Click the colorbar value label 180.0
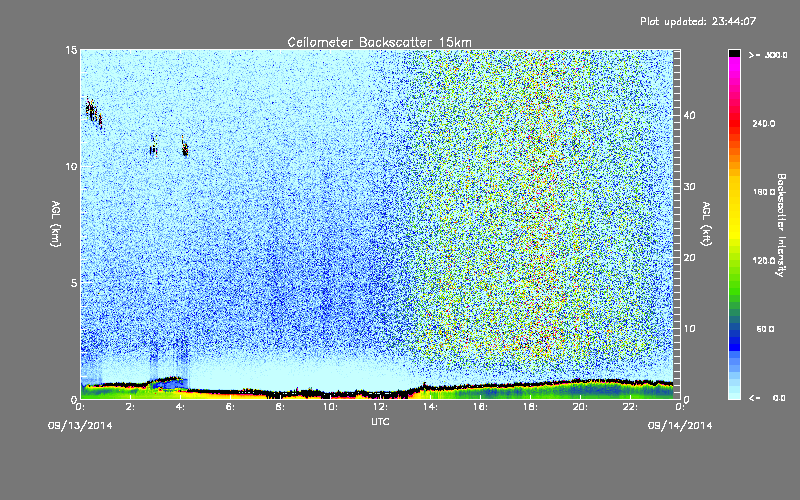The image size is (800, 500). [x=764, y=192]
